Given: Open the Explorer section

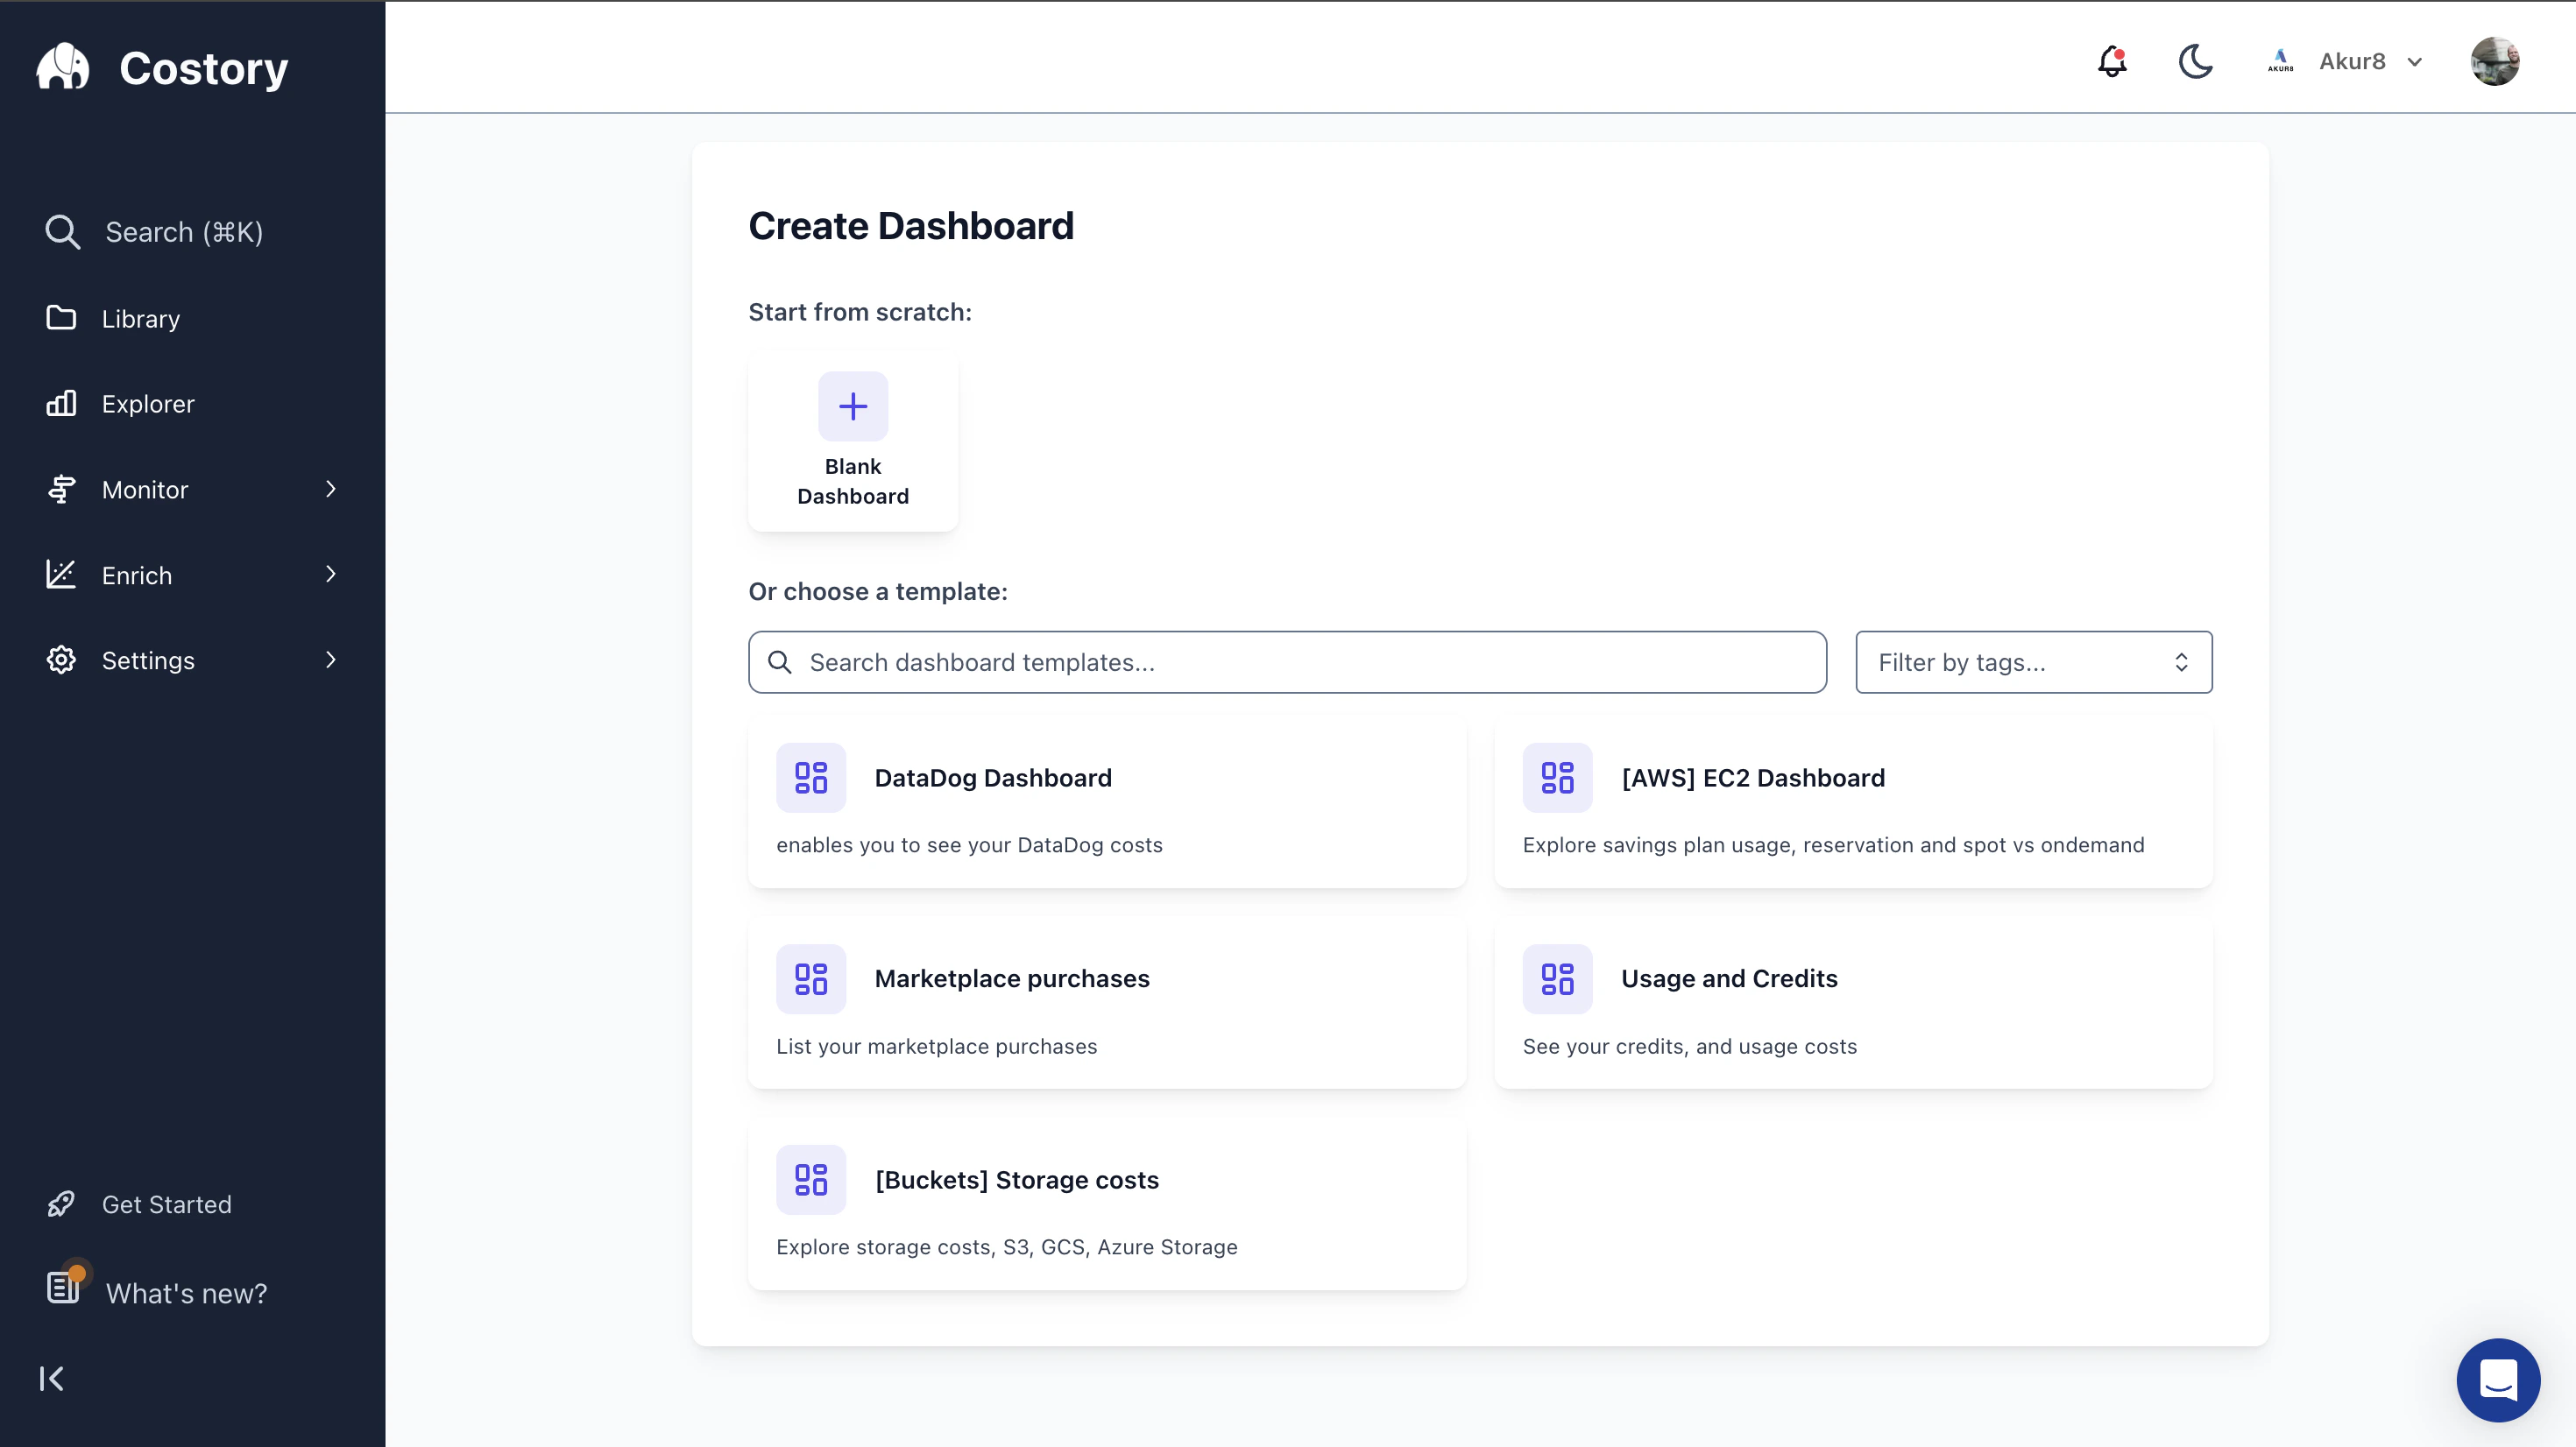Looking at the screenshot, I should (147, 403).
